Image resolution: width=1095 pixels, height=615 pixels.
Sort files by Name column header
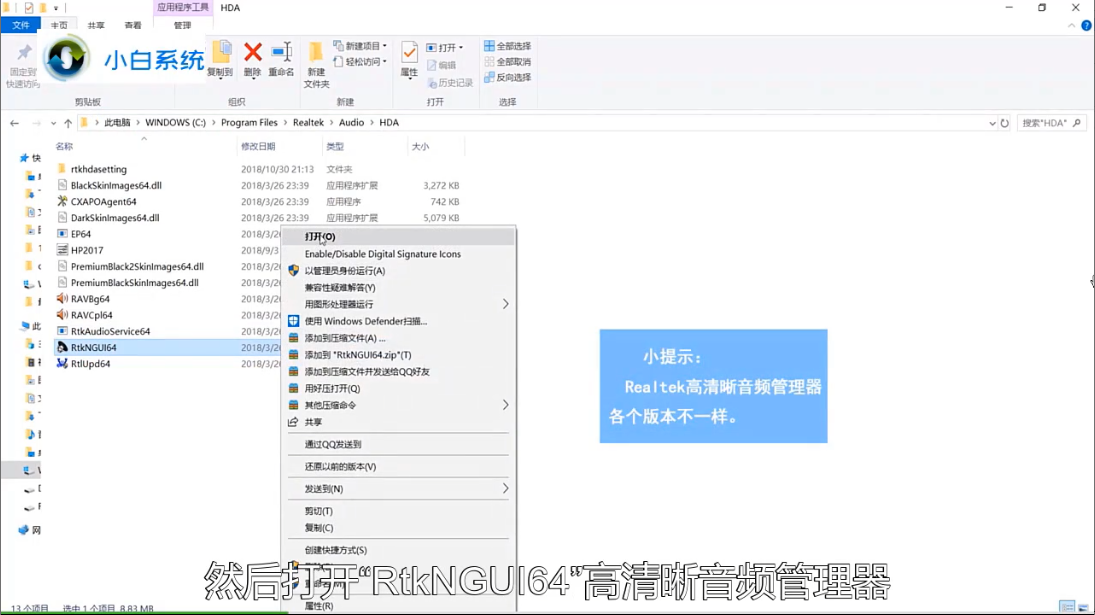click(x=65, y=147)
